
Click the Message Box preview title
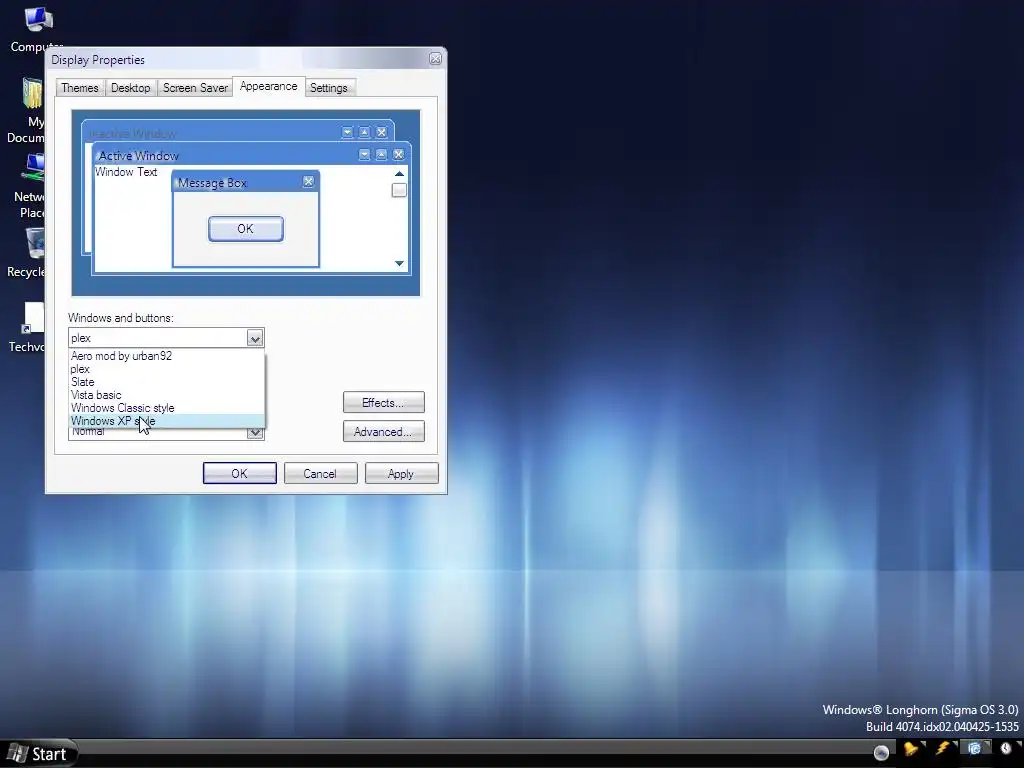pos(212,183)
